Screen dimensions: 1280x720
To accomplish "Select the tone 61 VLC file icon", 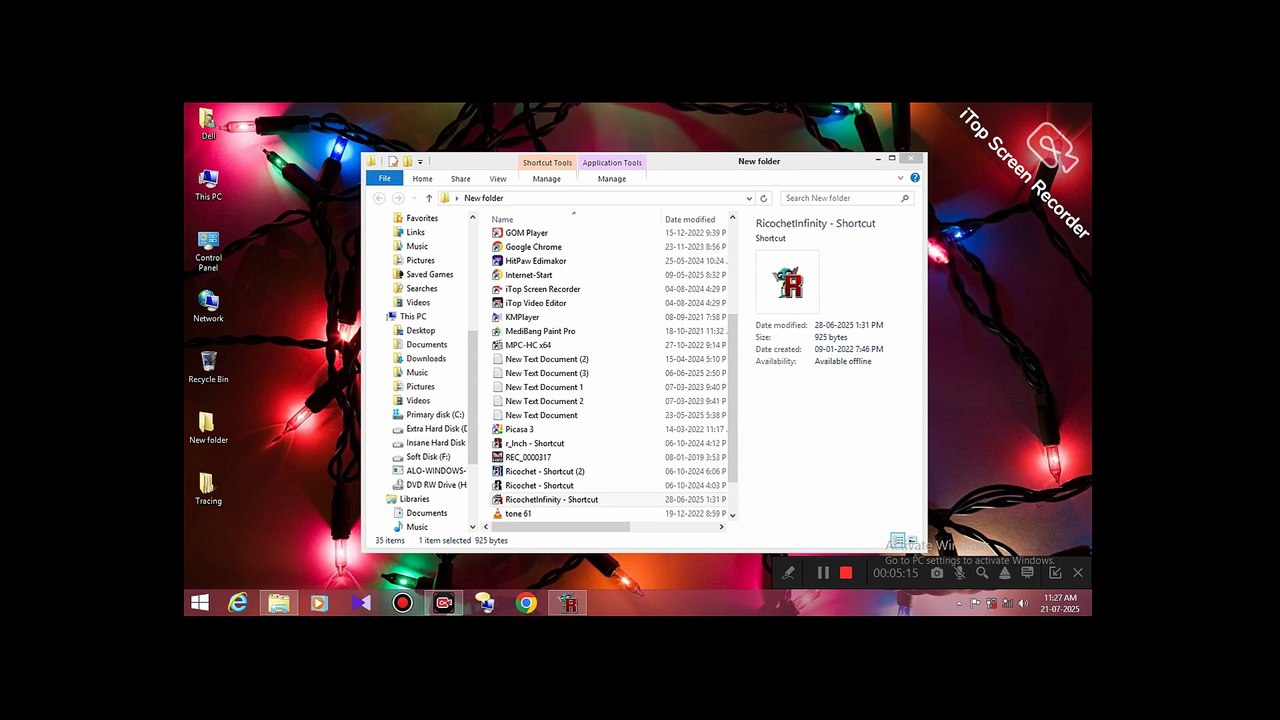I will click(497, 513).
